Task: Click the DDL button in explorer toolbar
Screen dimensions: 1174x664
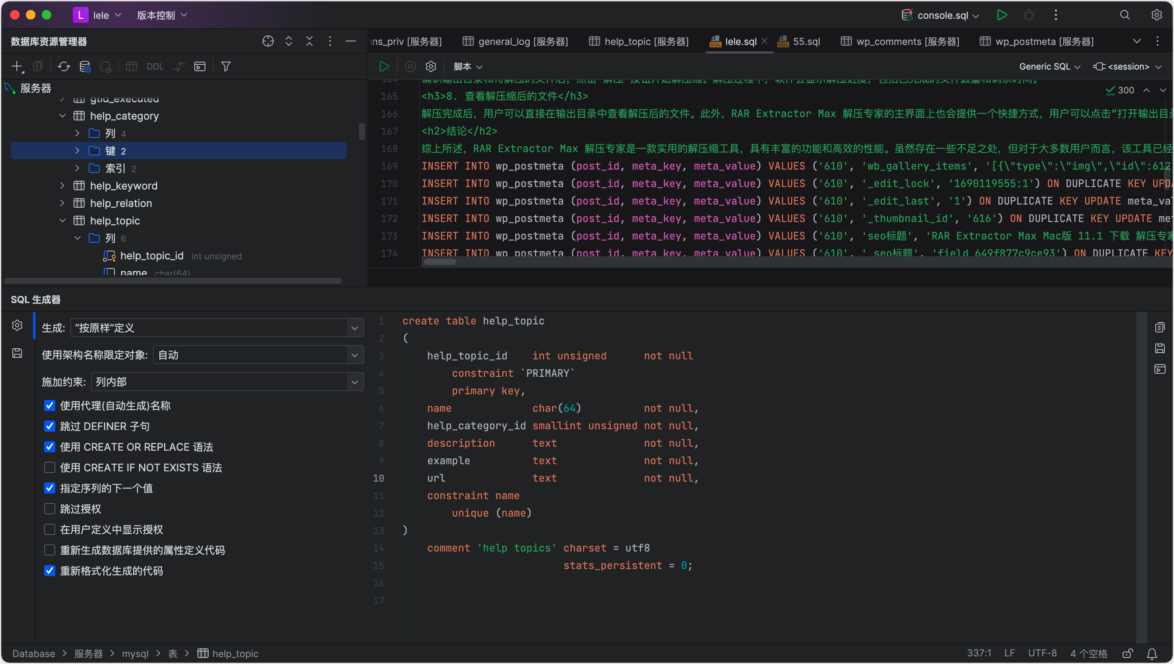Action: (x=155, y=67)
